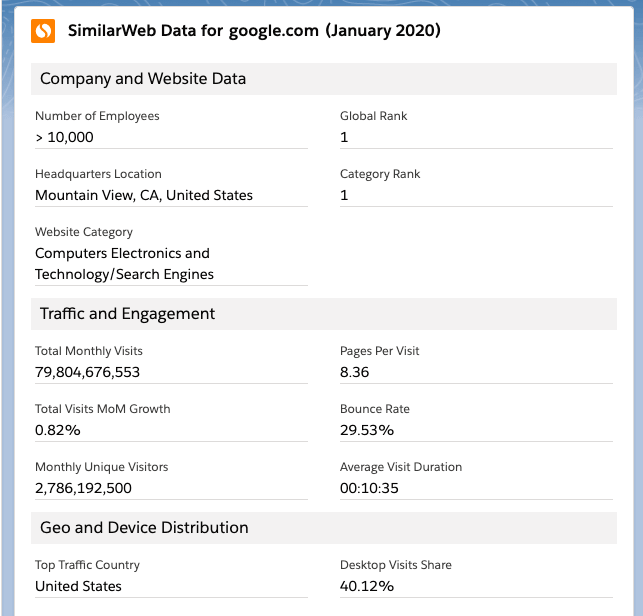643x616 pixels.
Task: Select the Traffic and Engagement section header
Action: (324, 314)
